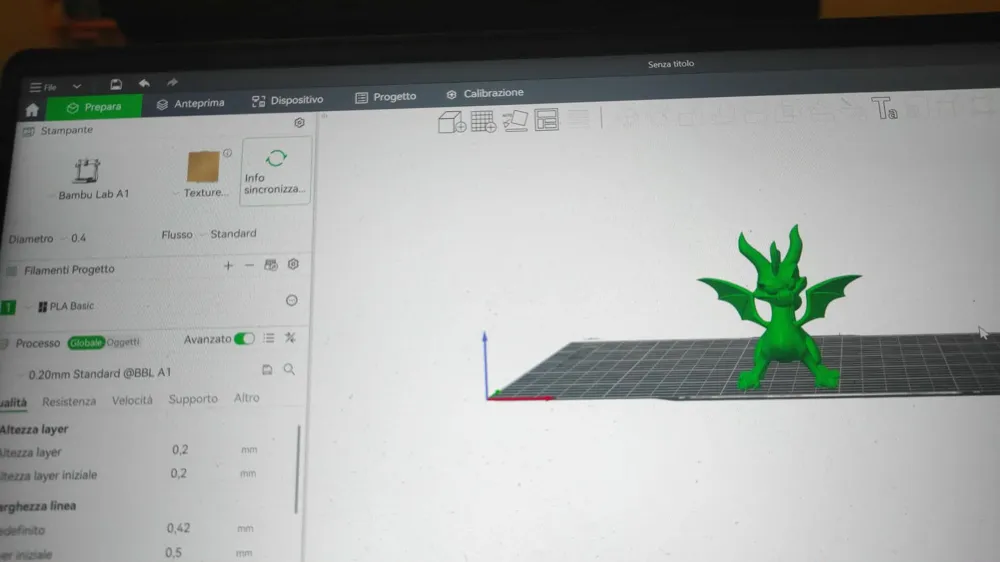Select Oggetti process mode
The image size is (1000, 562).
123,342
